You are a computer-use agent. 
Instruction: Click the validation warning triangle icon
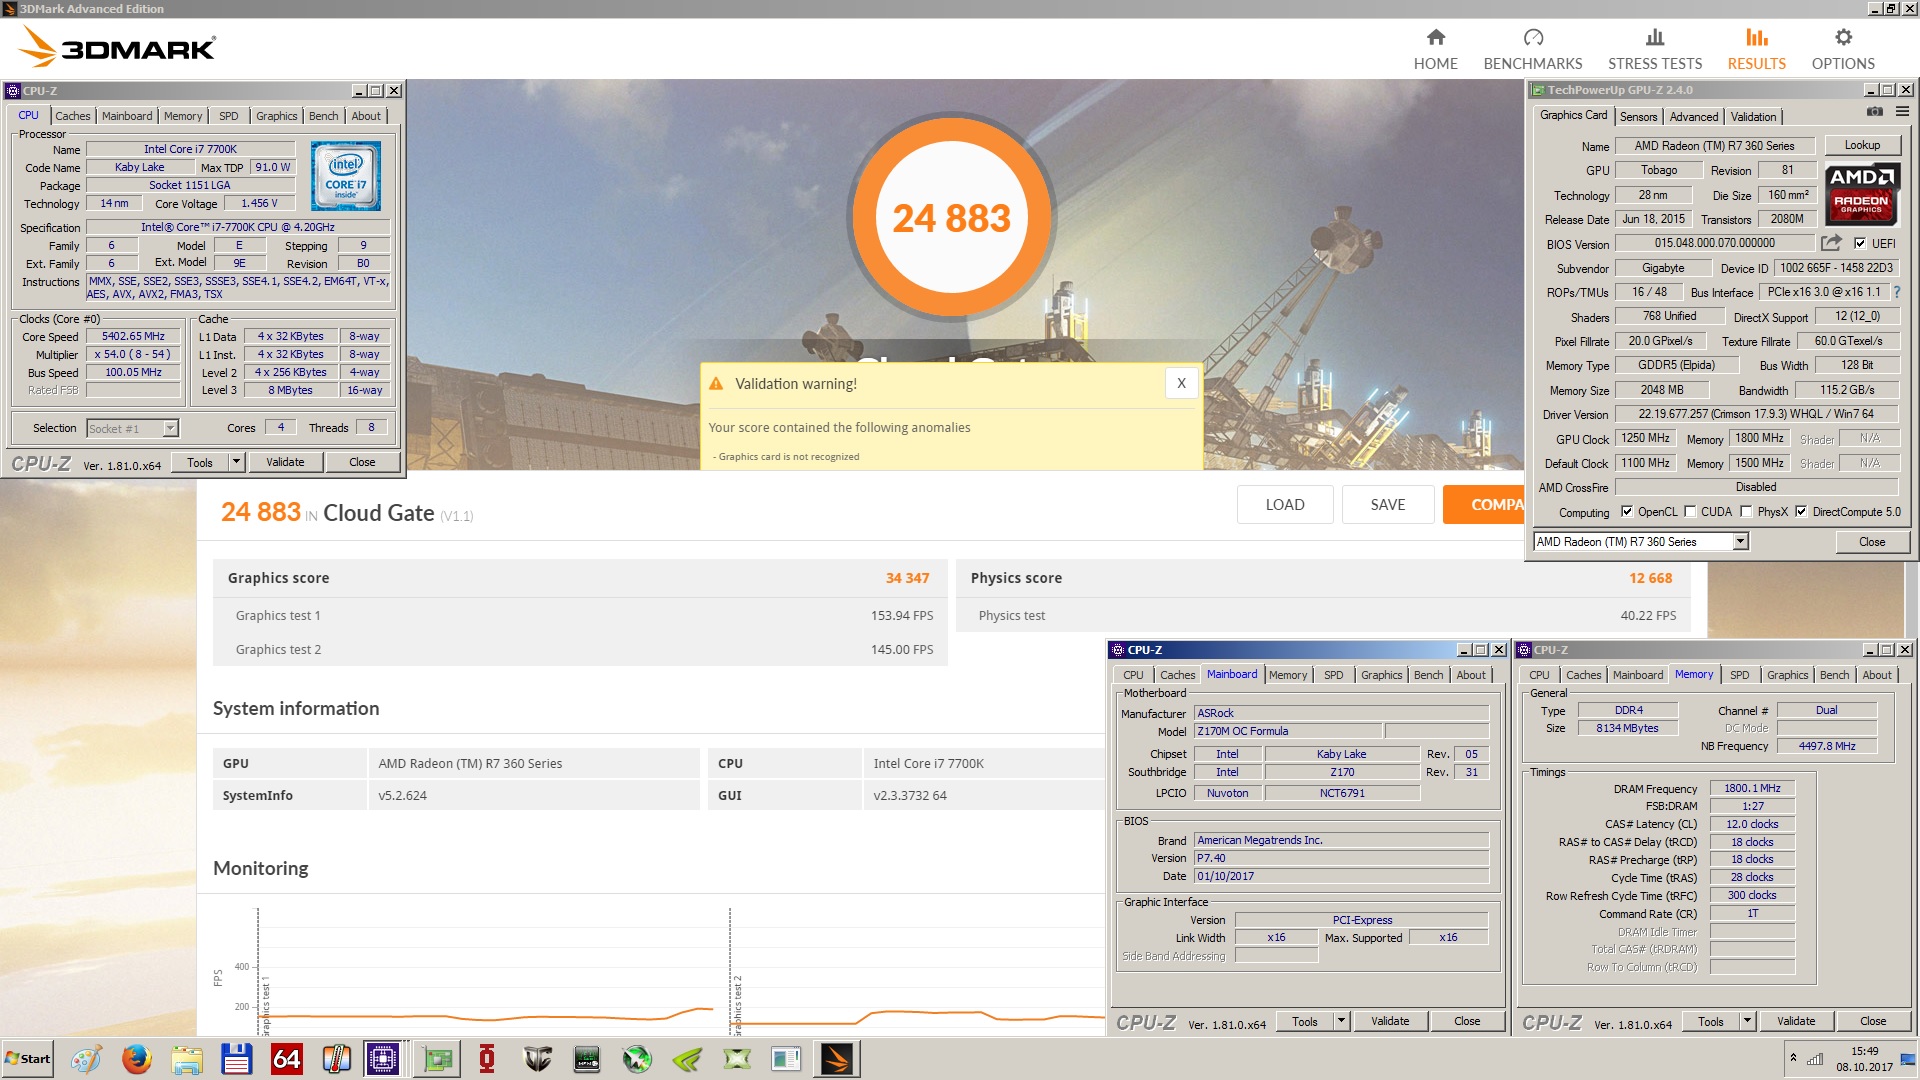(x=716, y=384)
